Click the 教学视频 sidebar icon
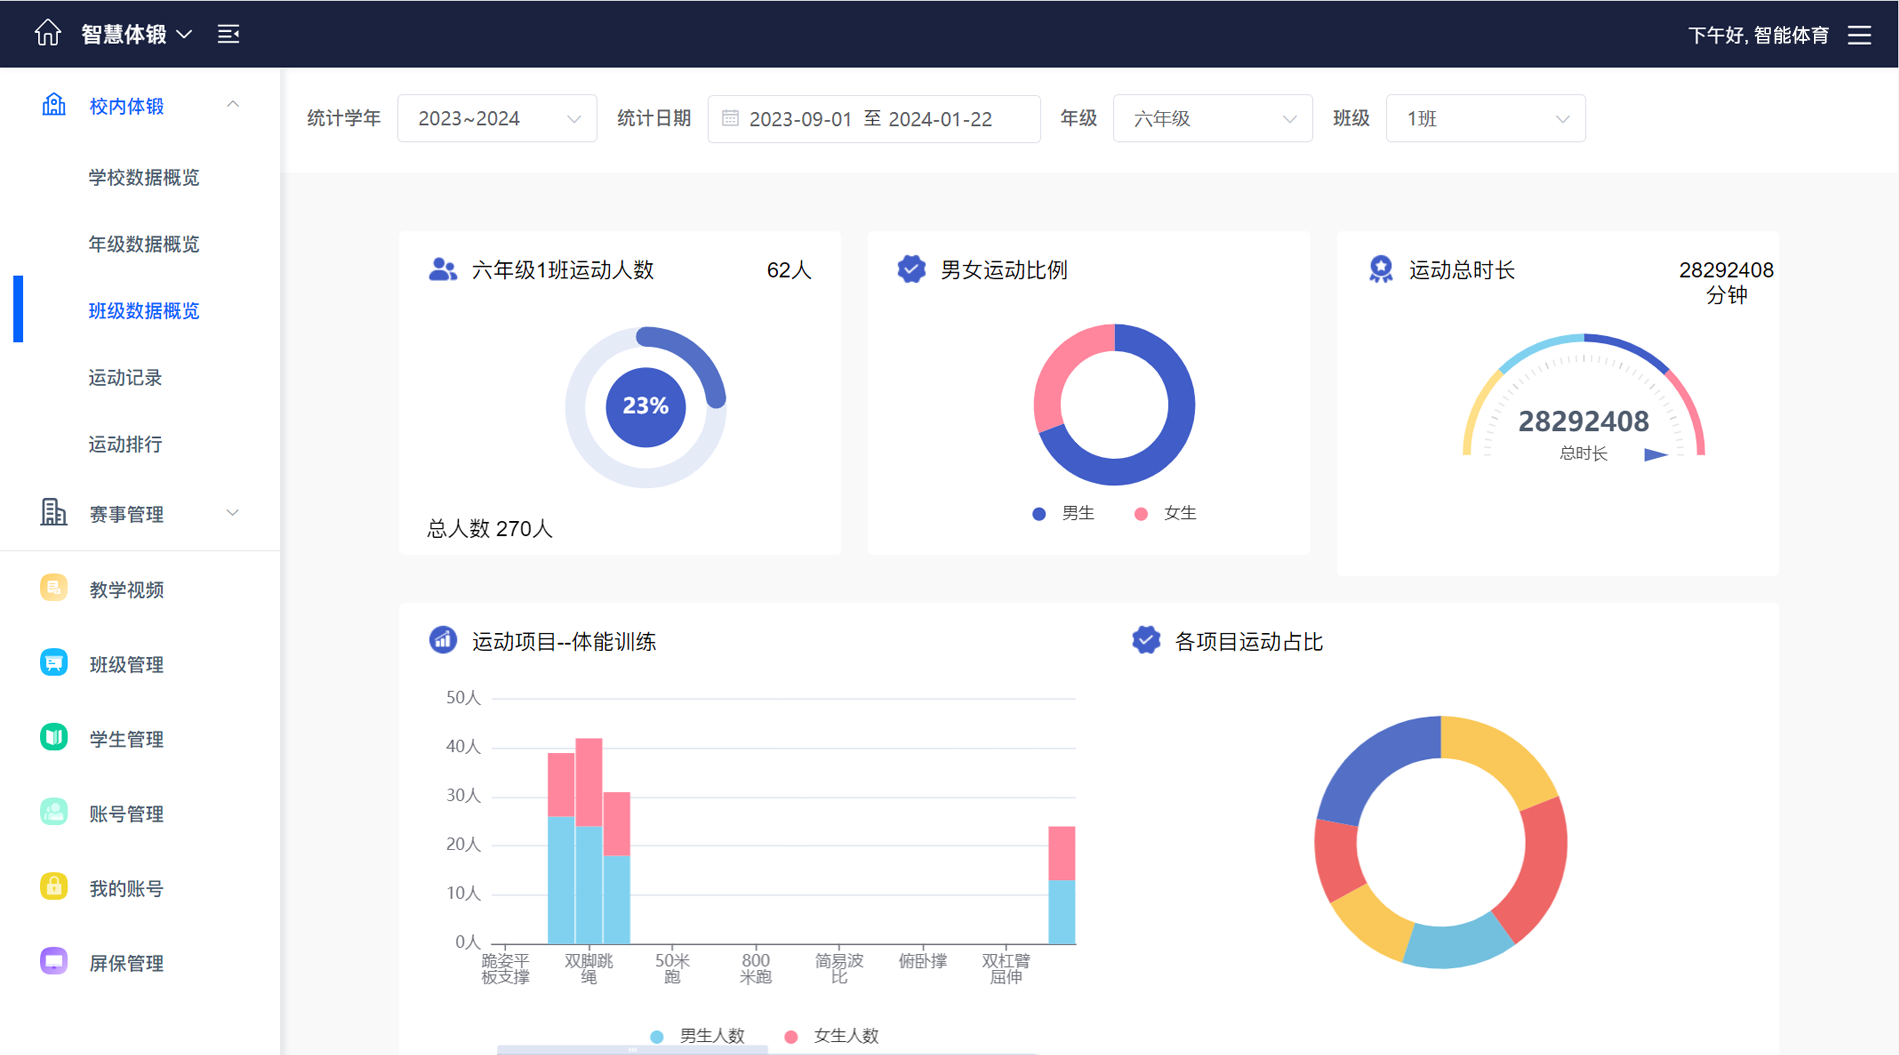The width and height of the screenshot is (1899, 1055). pyautogui.click(x=54, y=588)
